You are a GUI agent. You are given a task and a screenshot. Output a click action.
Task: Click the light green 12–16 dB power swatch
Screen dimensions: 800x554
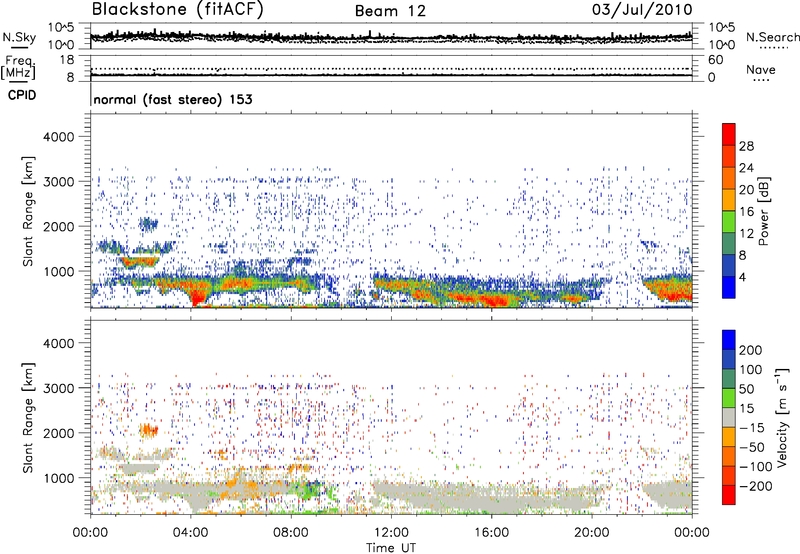tap(729, 222)
